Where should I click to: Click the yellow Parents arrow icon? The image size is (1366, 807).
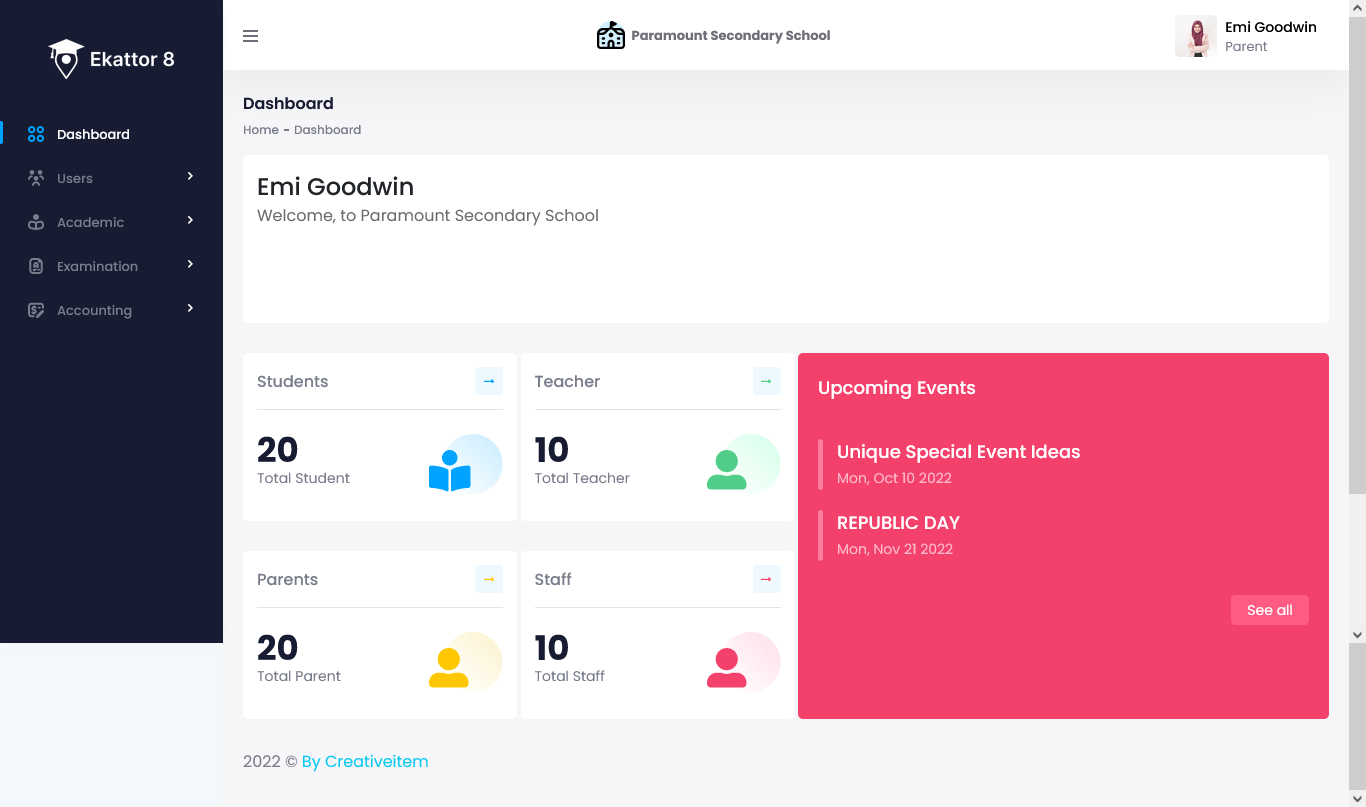(488, 578)
